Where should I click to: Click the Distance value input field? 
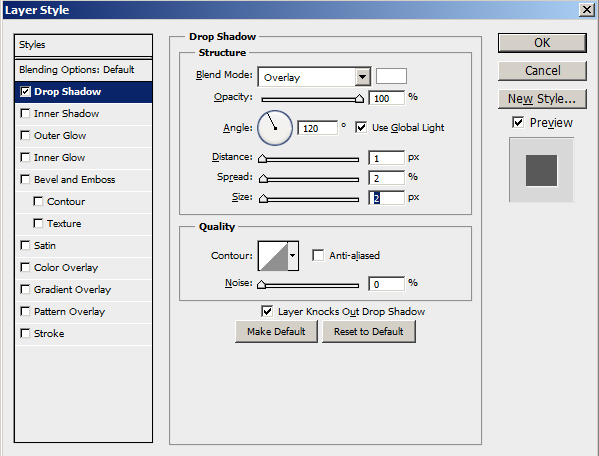click(386, 158)
